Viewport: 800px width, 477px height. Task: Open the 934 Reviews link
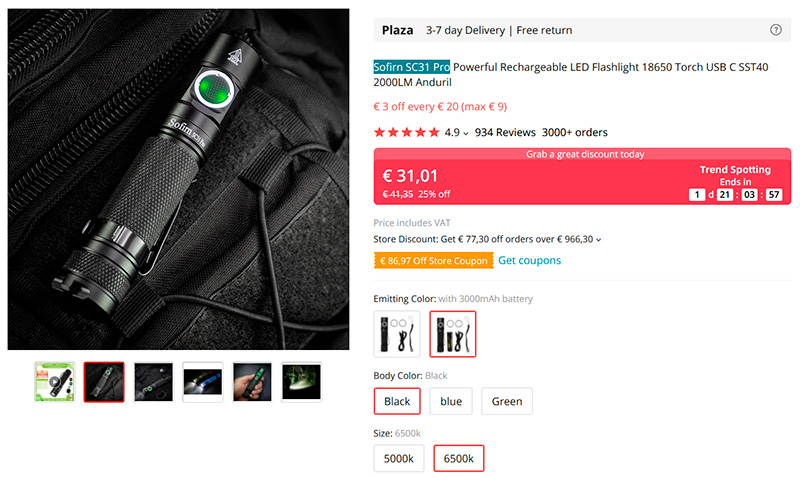pos(505,132)
